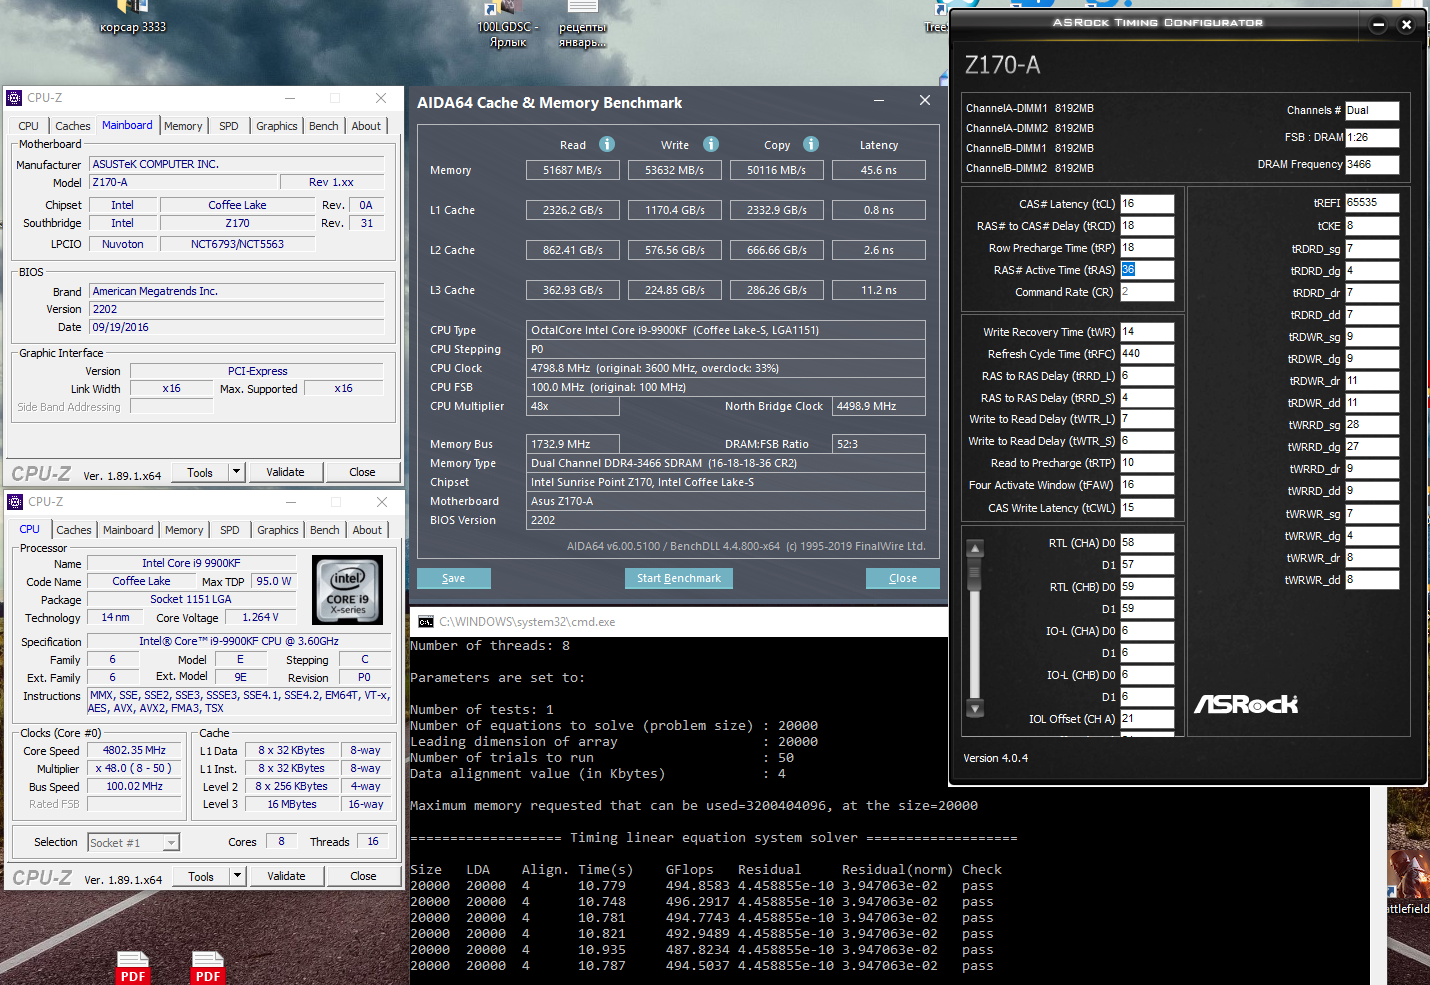This screenshot has width=1430, height=985.
Task: Click the RAS# to CAS# Delay (tRCD) field
Action: (1147, 226)
